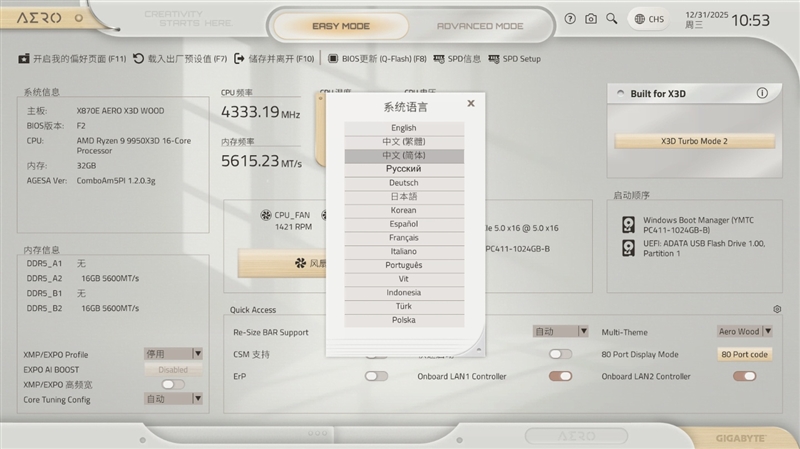Click the Re-Size BAR Support label
This screenshot has width=800, height=449.
(271, 332)
